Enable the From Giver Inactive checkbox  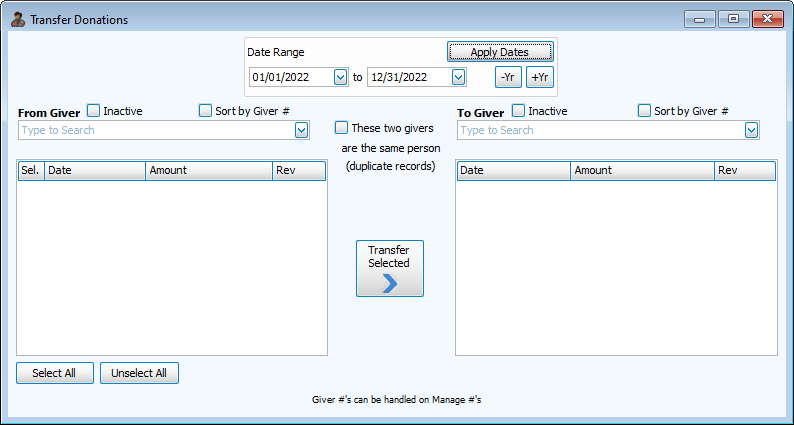(x=94, y=111)
